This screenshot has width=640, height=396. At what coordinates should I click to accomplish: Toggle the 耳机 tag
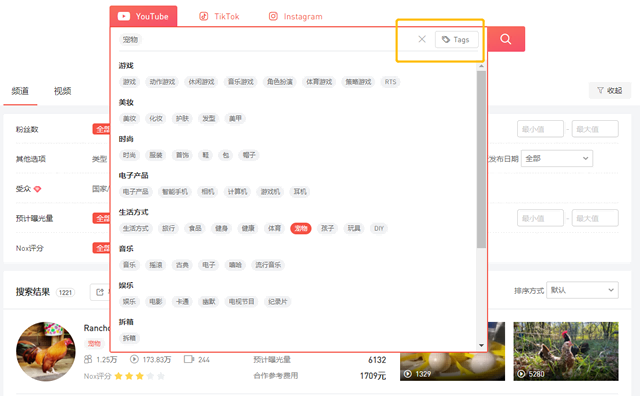[x=300, y=192]
